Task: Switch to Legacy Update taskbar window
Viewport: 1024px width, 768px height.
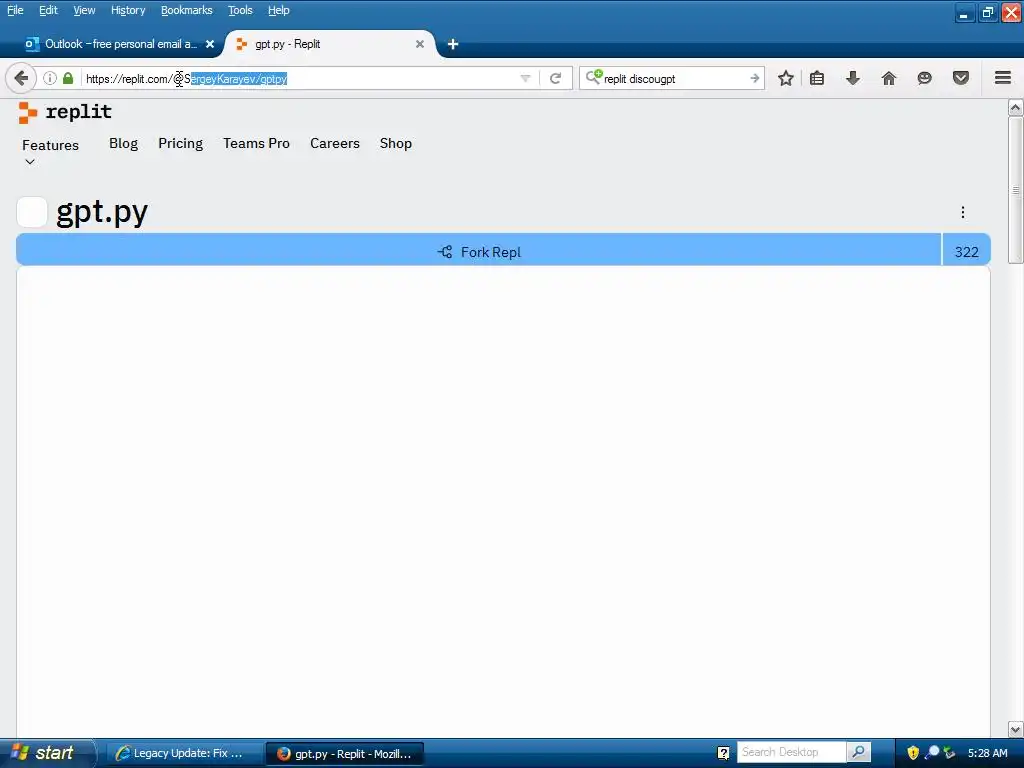Action: click(183, 754)
